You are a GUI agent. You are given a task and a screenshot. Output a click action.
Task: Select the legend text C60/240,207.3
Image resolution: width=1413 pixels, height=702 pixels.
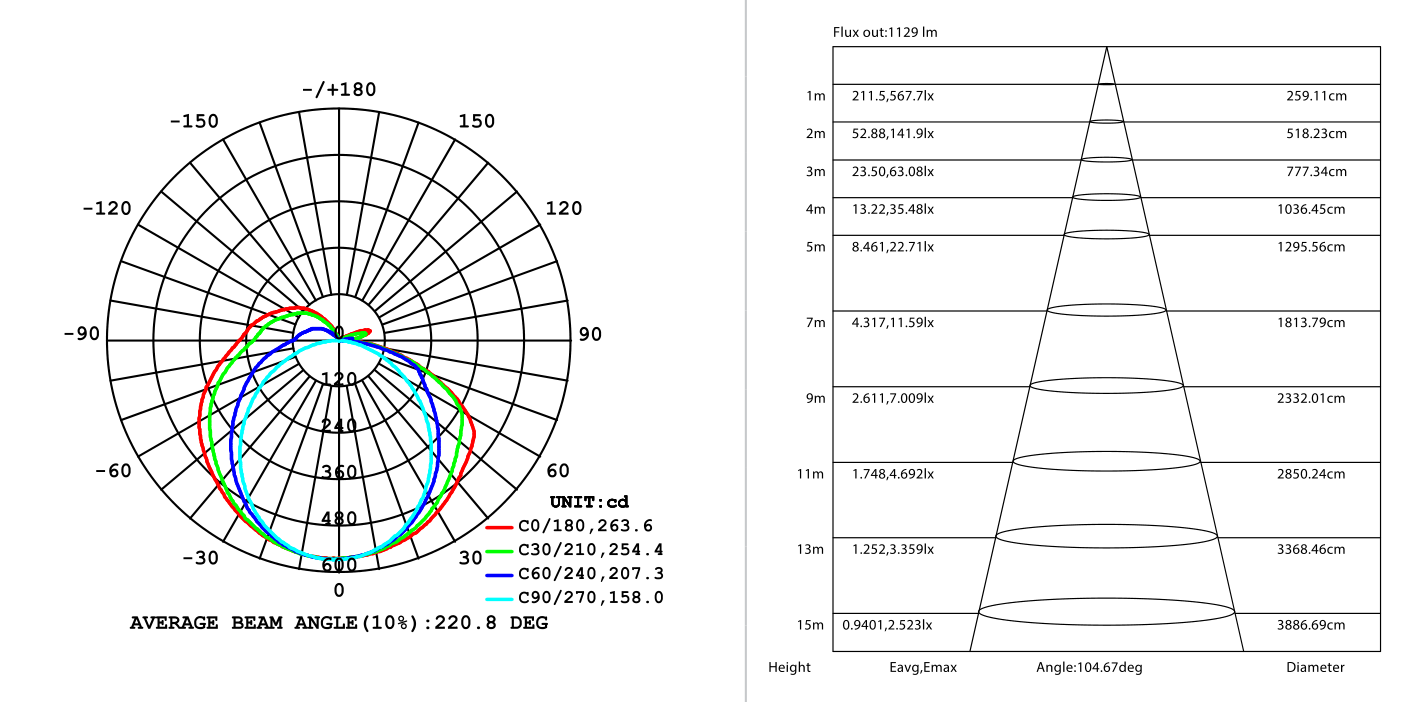(591, 574)
